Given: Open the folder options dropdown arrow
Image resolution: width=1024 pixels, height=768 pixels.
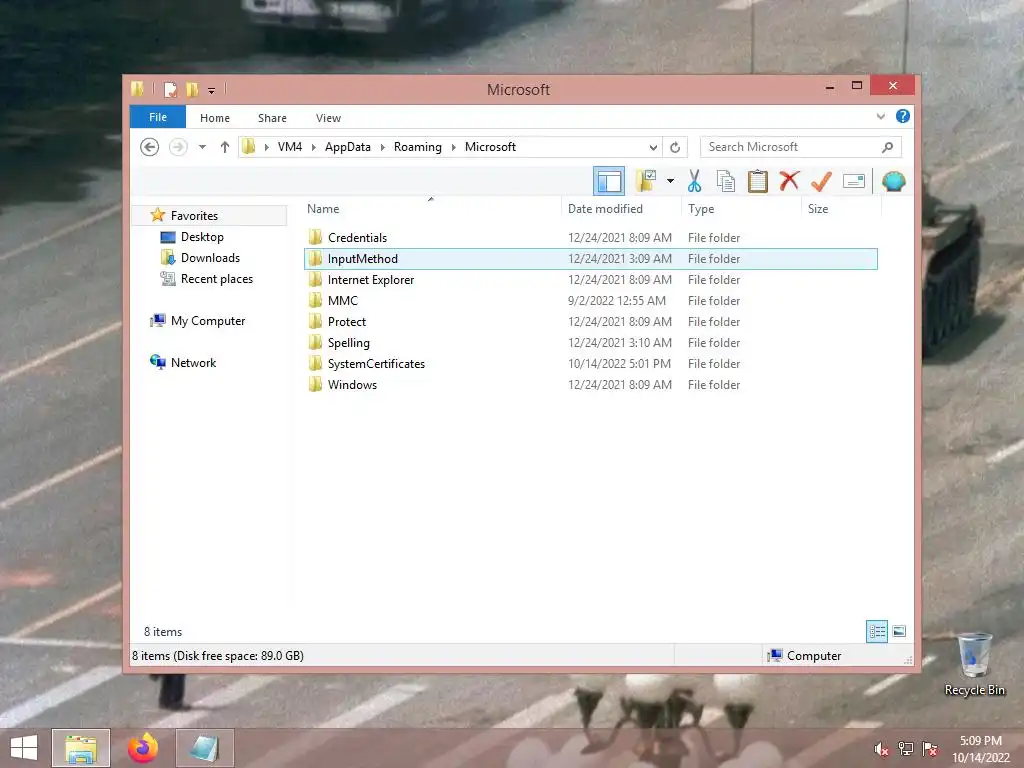Looking at the screenshot, I should 670,181.
